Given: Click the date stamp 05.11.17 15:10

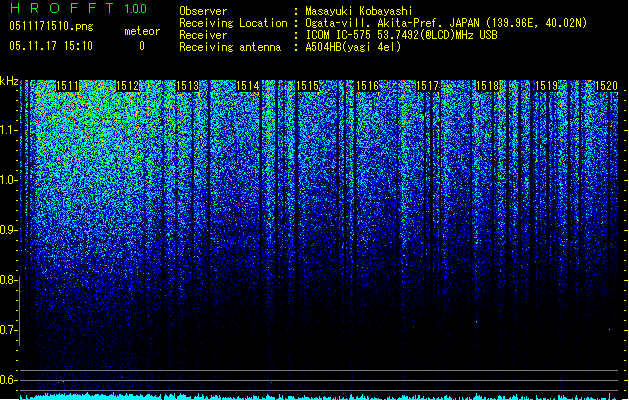Looking at the screenshot, I should 51,46.
